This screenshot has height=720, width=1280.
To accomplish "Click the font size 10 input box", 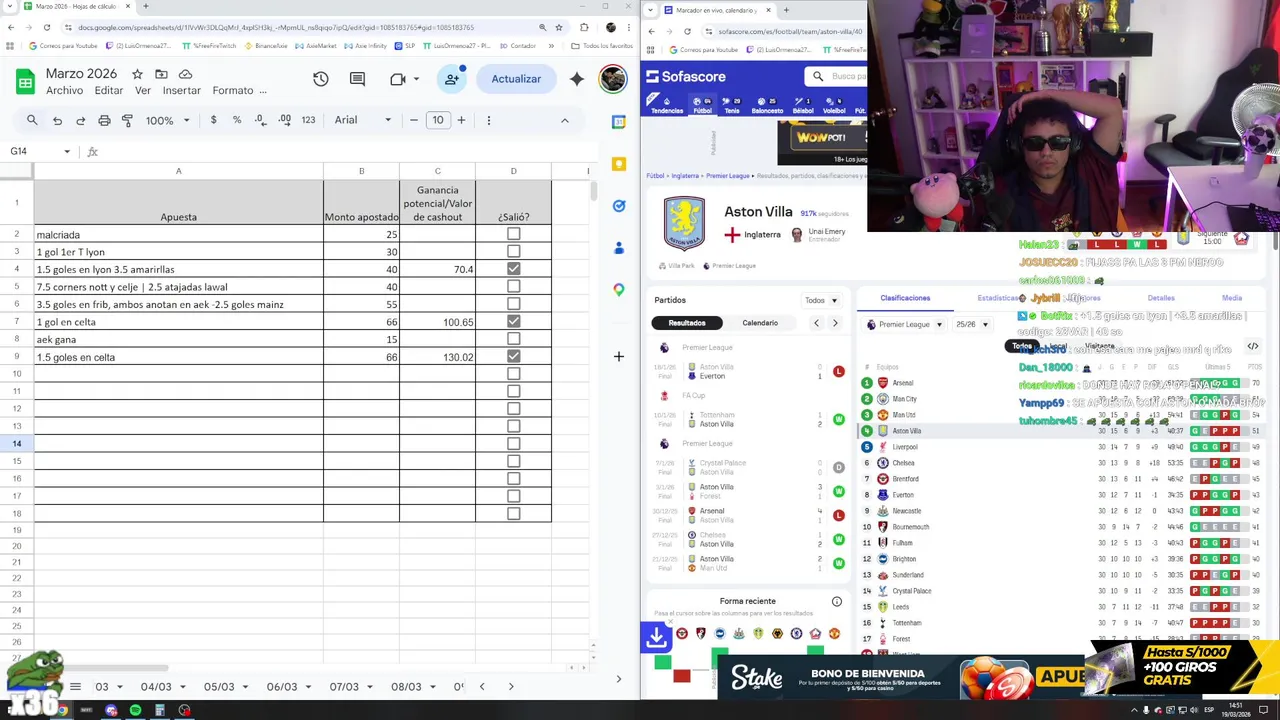I will [x=437, y=120].
